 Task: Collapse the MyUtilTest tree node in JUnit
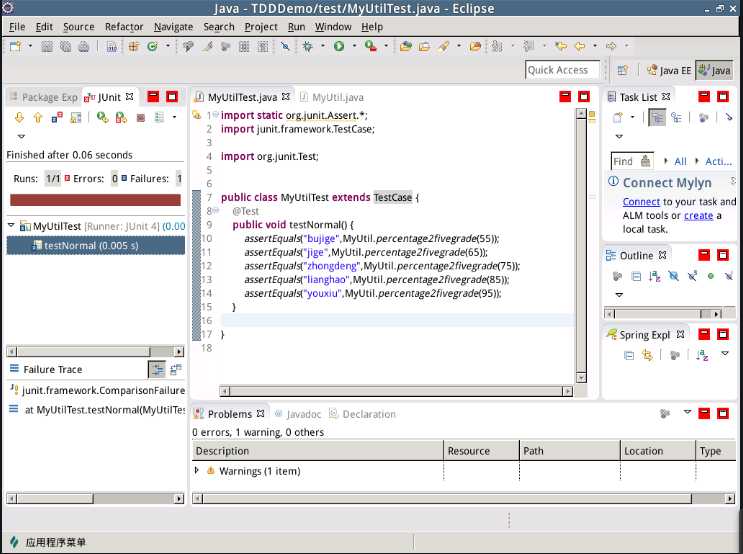(11, 226)
